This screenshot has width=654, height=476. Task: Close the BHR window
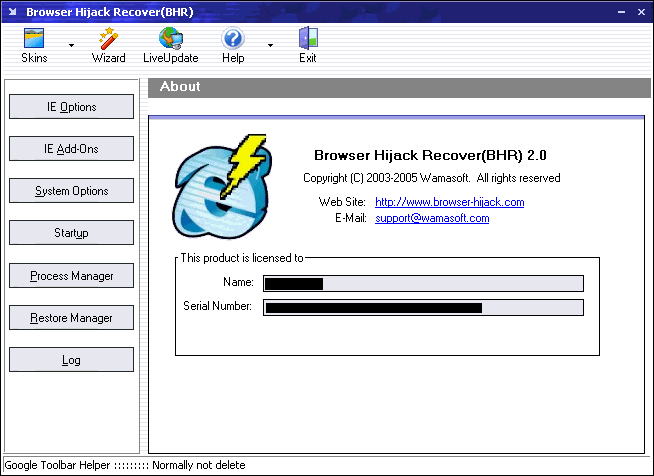pos(641,12)
